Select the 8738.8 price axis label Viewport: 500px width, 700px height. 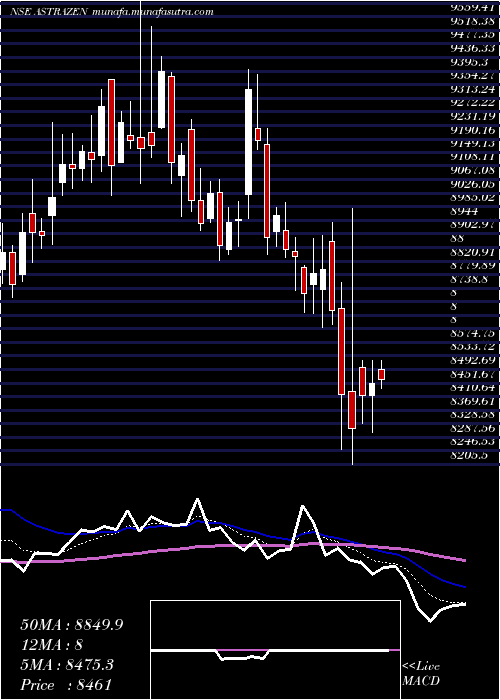tap(470, 279)
